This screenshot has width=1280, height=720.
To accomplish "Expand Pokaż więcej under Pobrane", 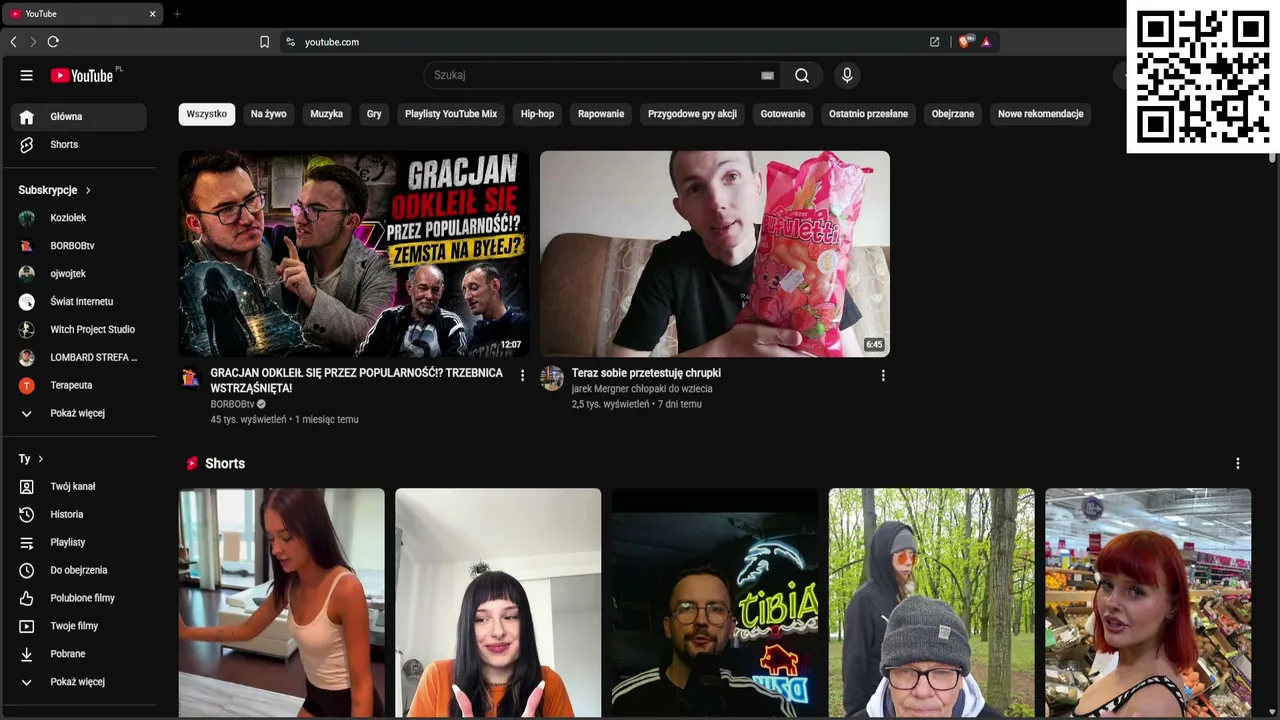I will point(78,682).
